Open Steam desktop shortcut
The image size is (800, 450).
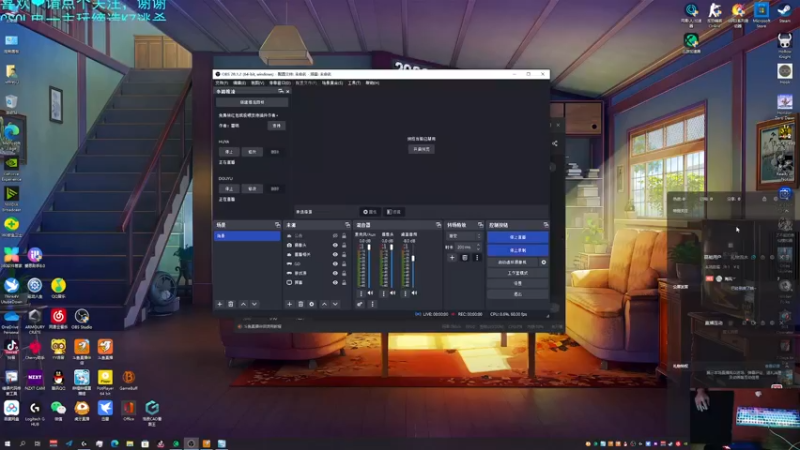784,13
